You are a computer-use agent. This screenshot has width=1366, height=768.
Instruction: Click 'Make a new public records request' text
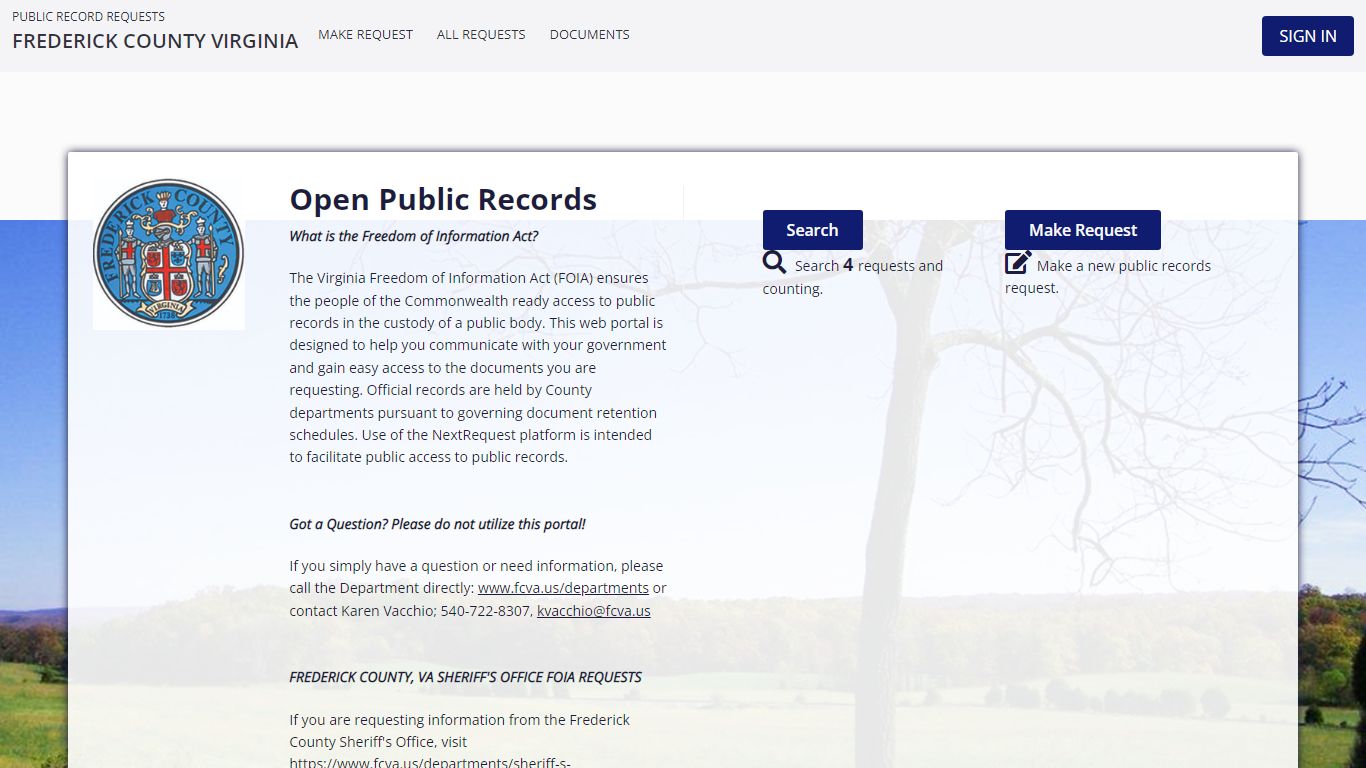[1108, 276]
